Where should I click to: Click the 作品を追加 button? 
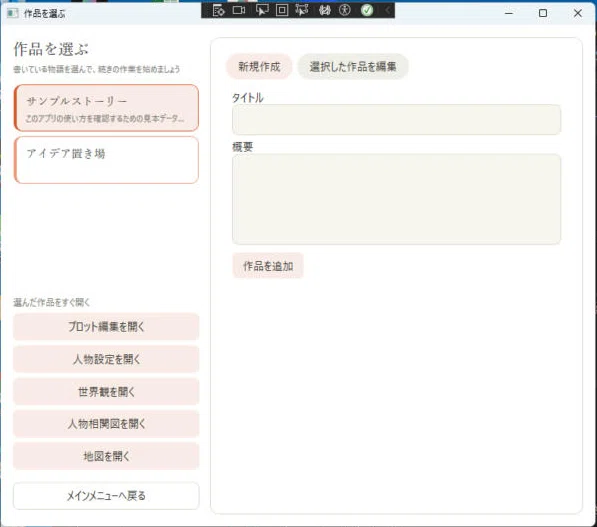point(268,266)
